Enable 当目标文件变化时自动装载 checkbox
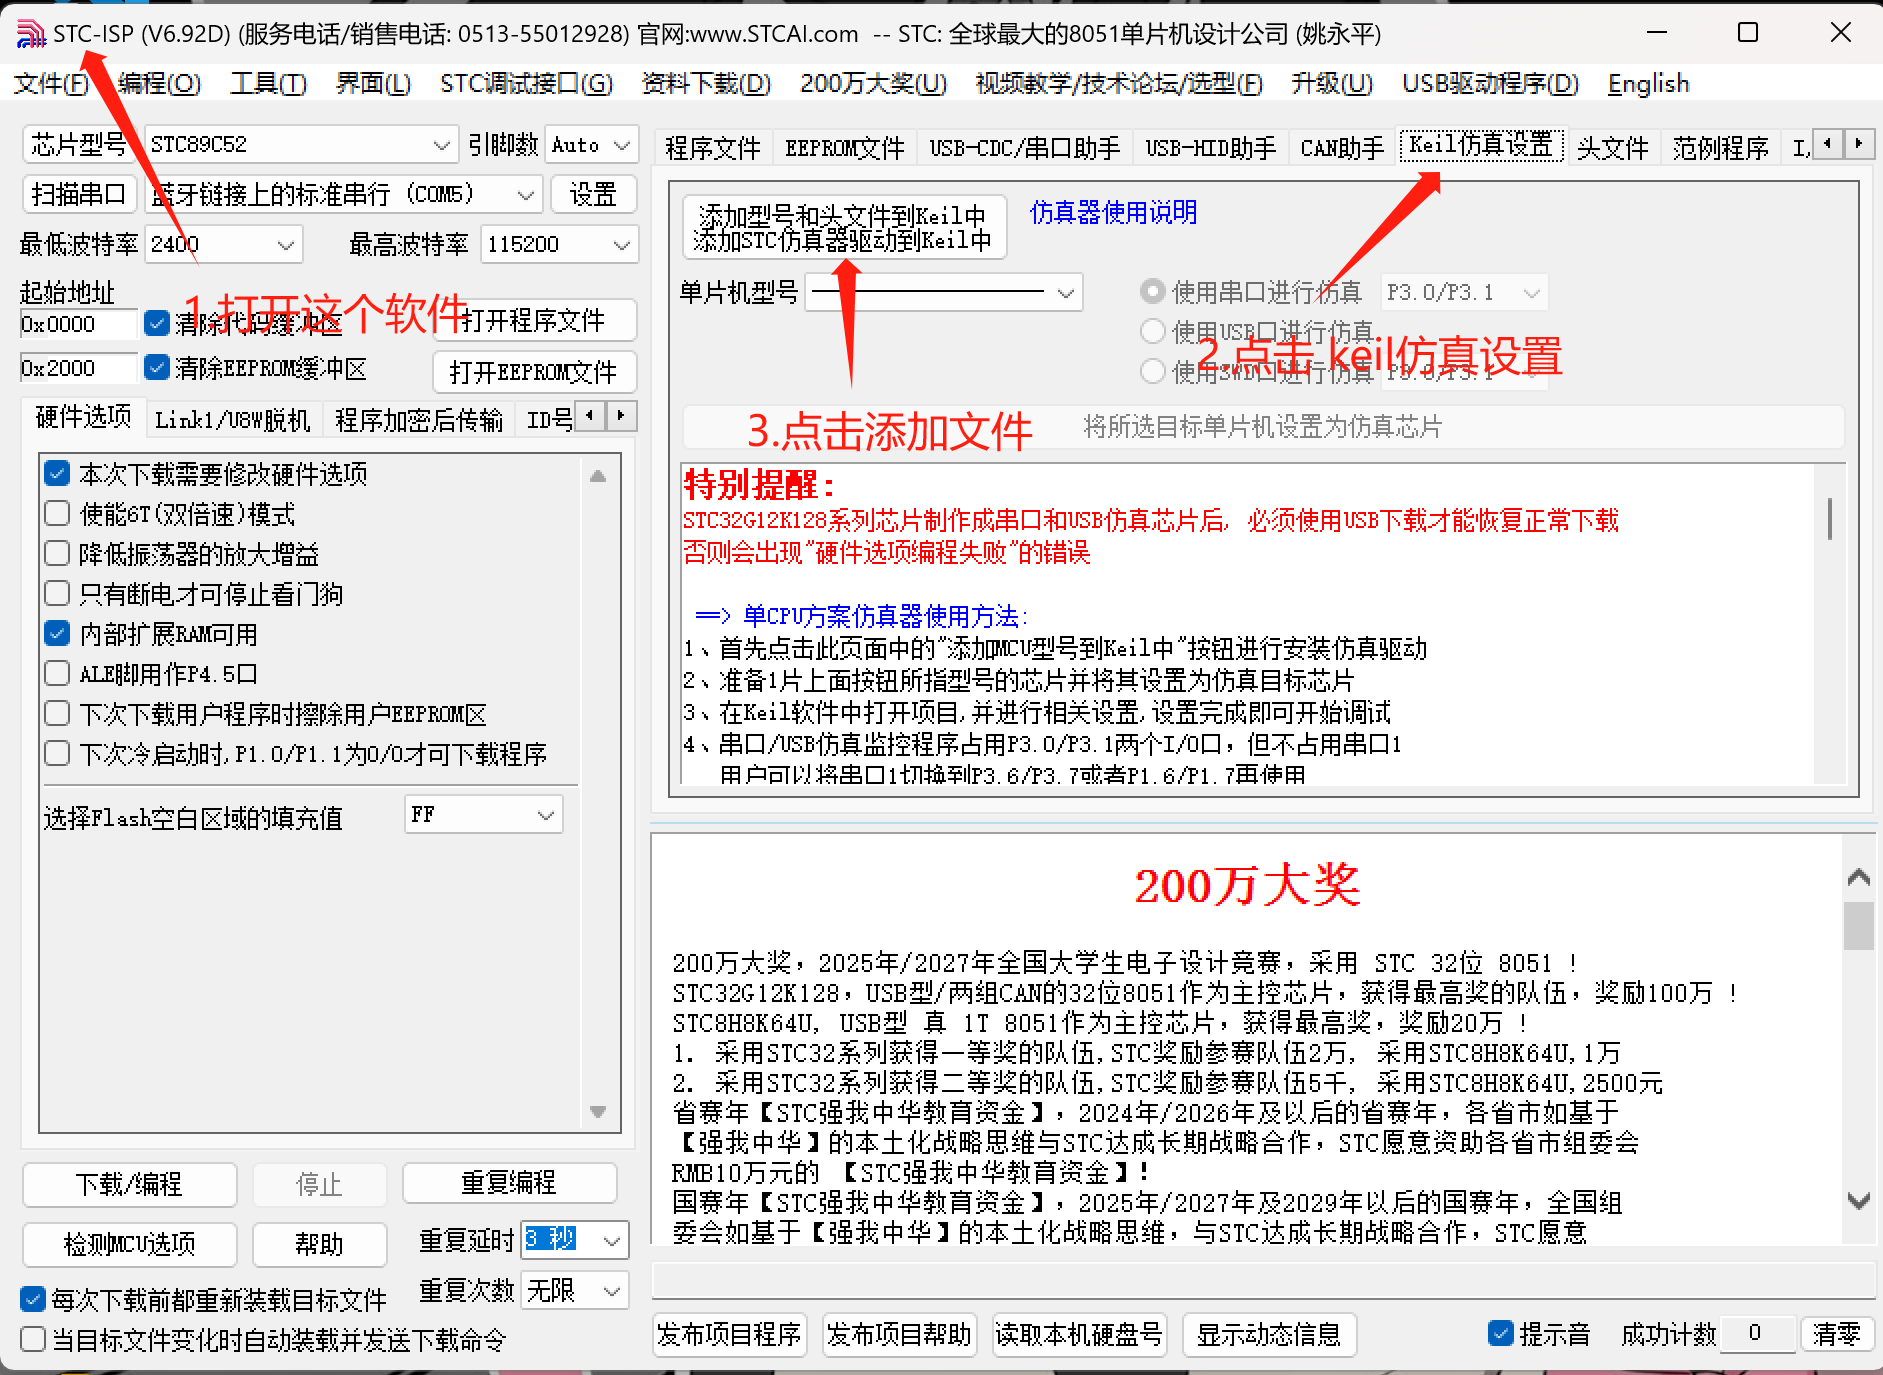Image resolution: width=1883 pixels, height=1375 pixels. tap(33, 1339)
